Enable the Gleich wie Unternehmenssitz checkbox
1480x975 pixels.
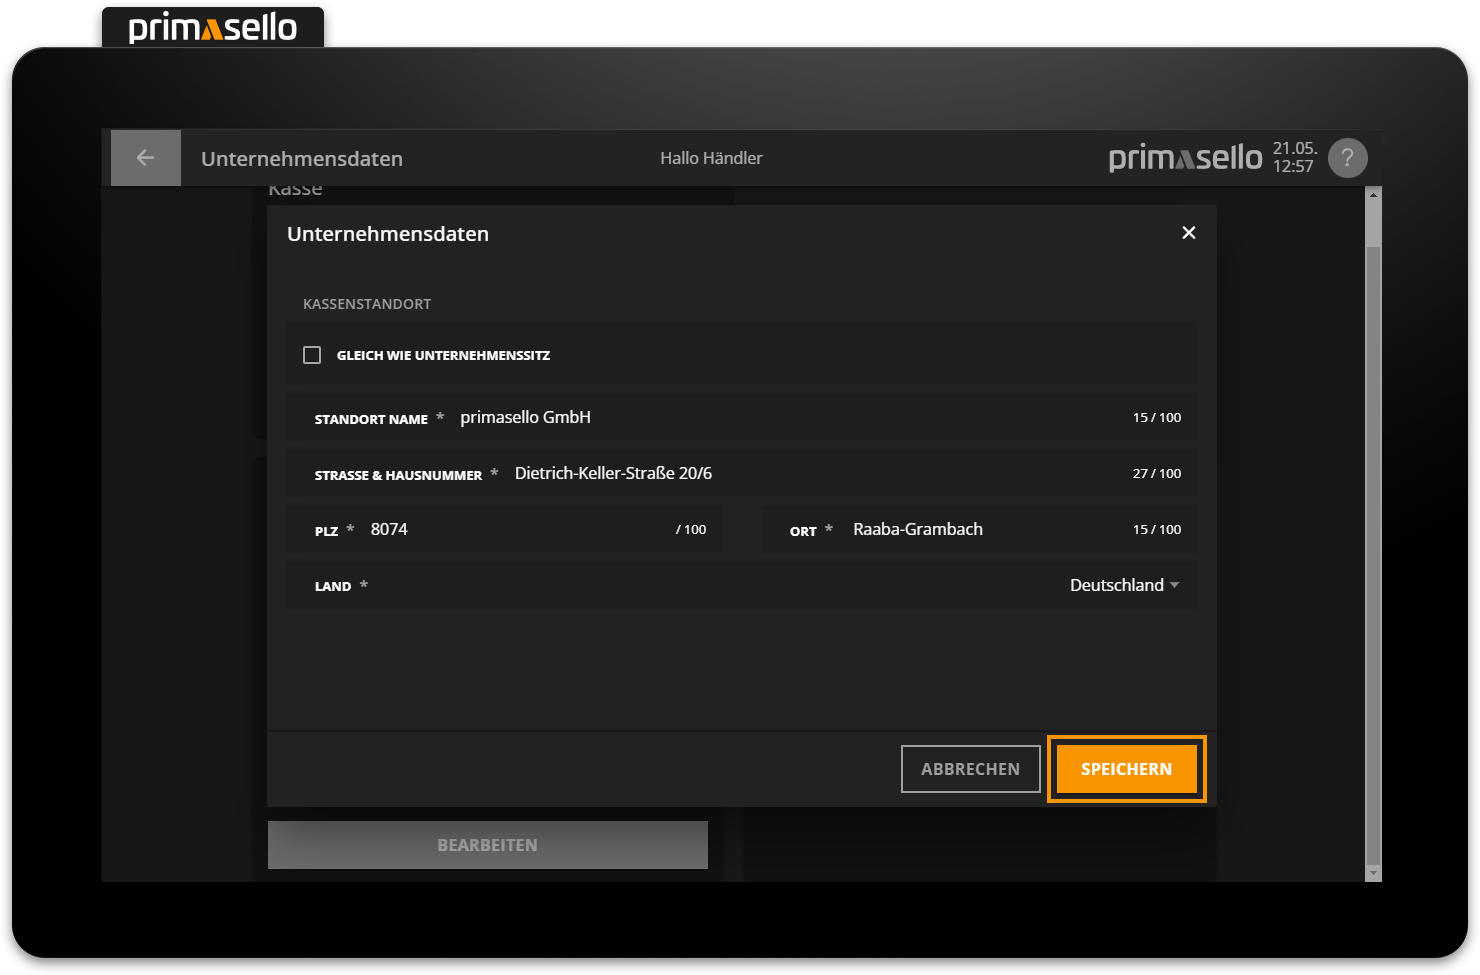[312, 355]
